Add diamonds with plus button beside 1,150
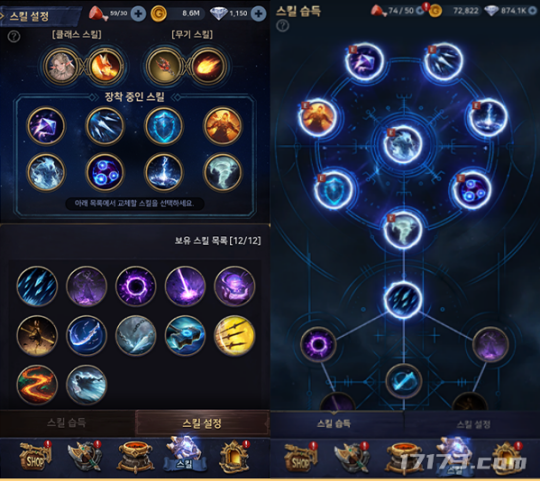 [x=258, y=13]
